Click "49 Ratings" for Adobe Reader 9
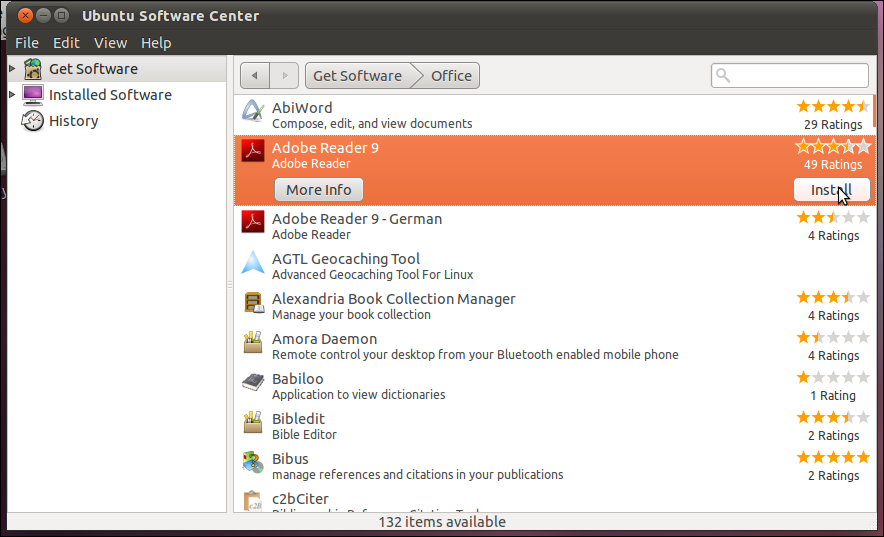Screen dimensions: 884x537 (833, 165)
